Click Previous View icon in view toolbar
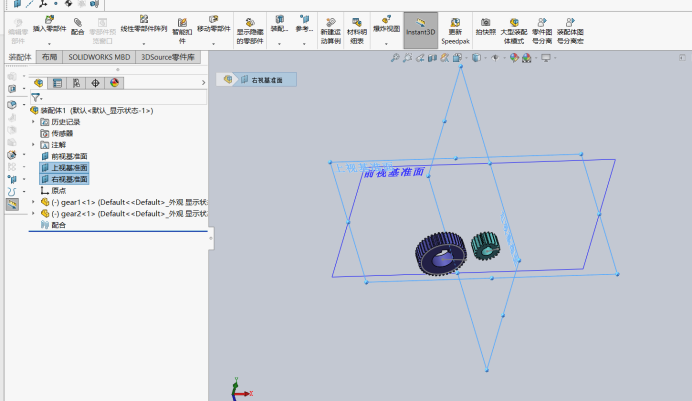This screenshot has width=692, height=401. (x=420, y=58)
